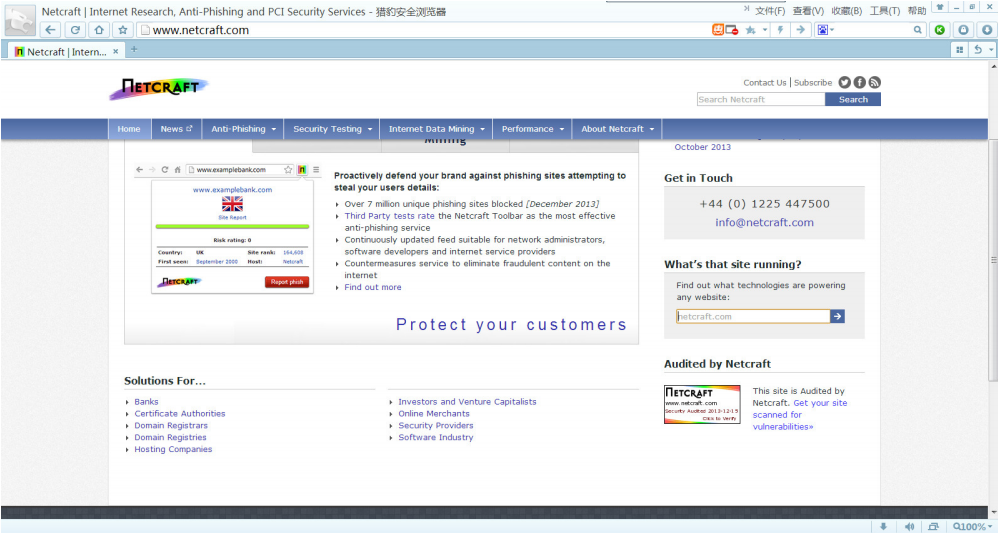Expand the Security Testing navigation dropdown
This screenshot has width=998, height=533.
point(332,129)
